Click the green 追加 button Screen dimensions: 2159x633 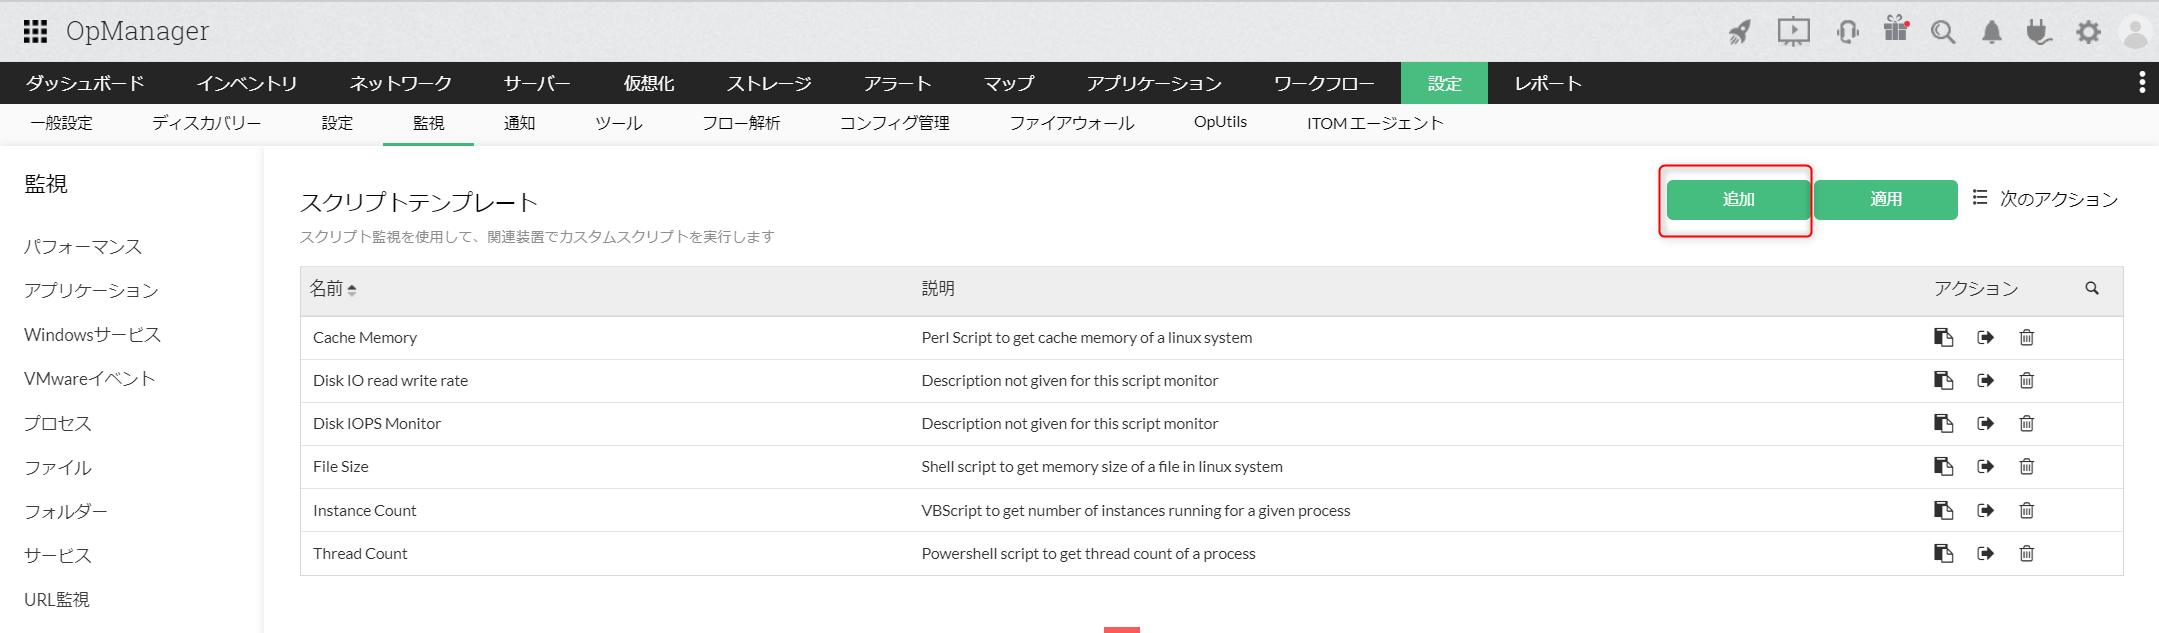1738,200
